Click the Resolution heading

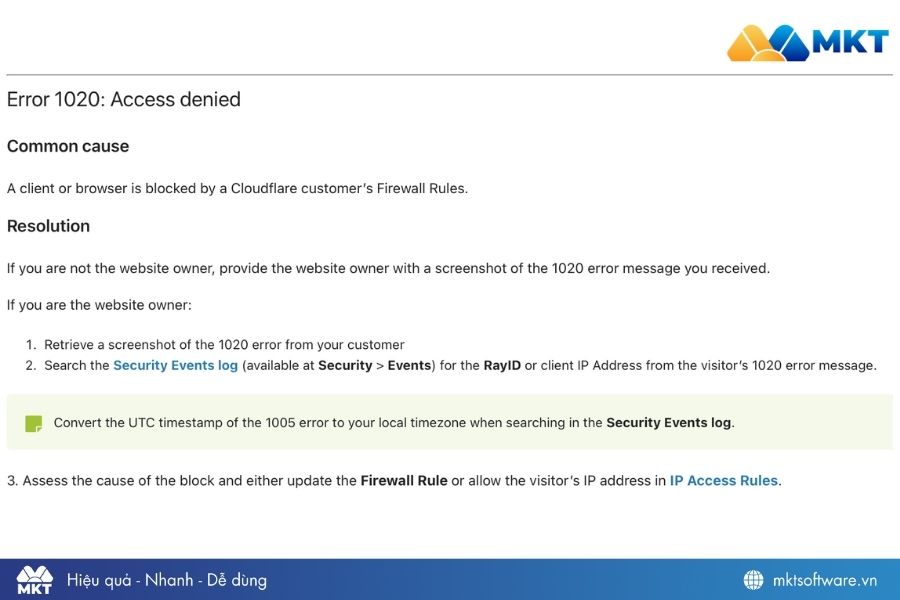coord(48,226)
